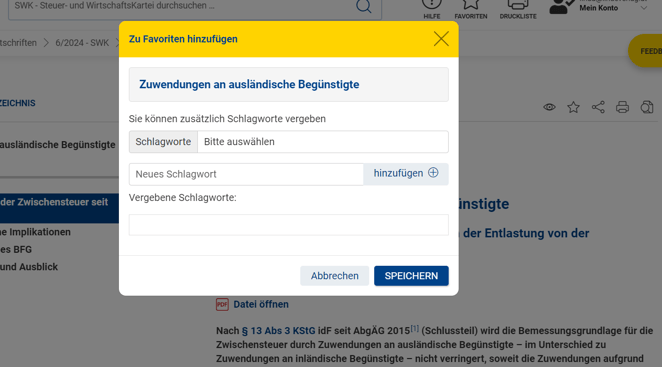Viewport: 662px width, 367px height.
Task: Click the dialog title 'Zuwendungen an ausländische Begünstigte'
Action: pyautogui.click(x=249, y=84)
